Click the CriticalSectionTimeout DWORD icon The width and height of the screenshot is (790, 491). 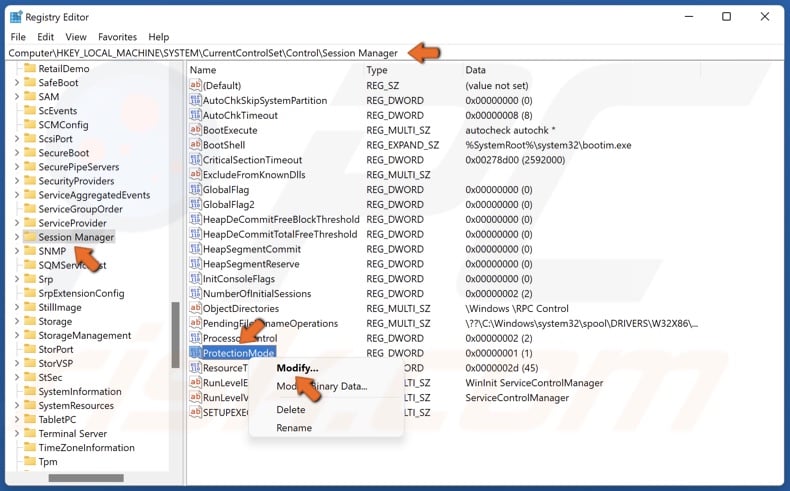click(195, 160)
